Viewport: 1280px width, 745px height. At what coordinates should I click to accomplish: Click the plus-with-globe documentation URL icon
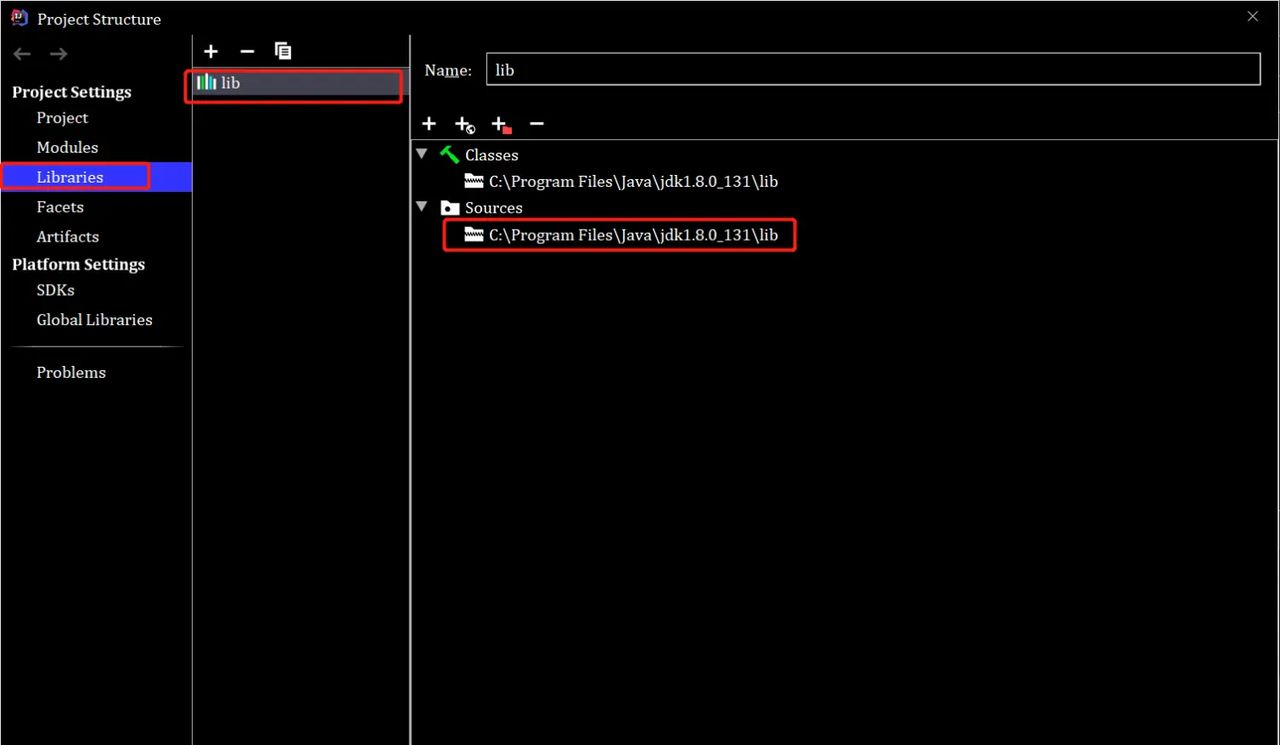pos(465,124)
